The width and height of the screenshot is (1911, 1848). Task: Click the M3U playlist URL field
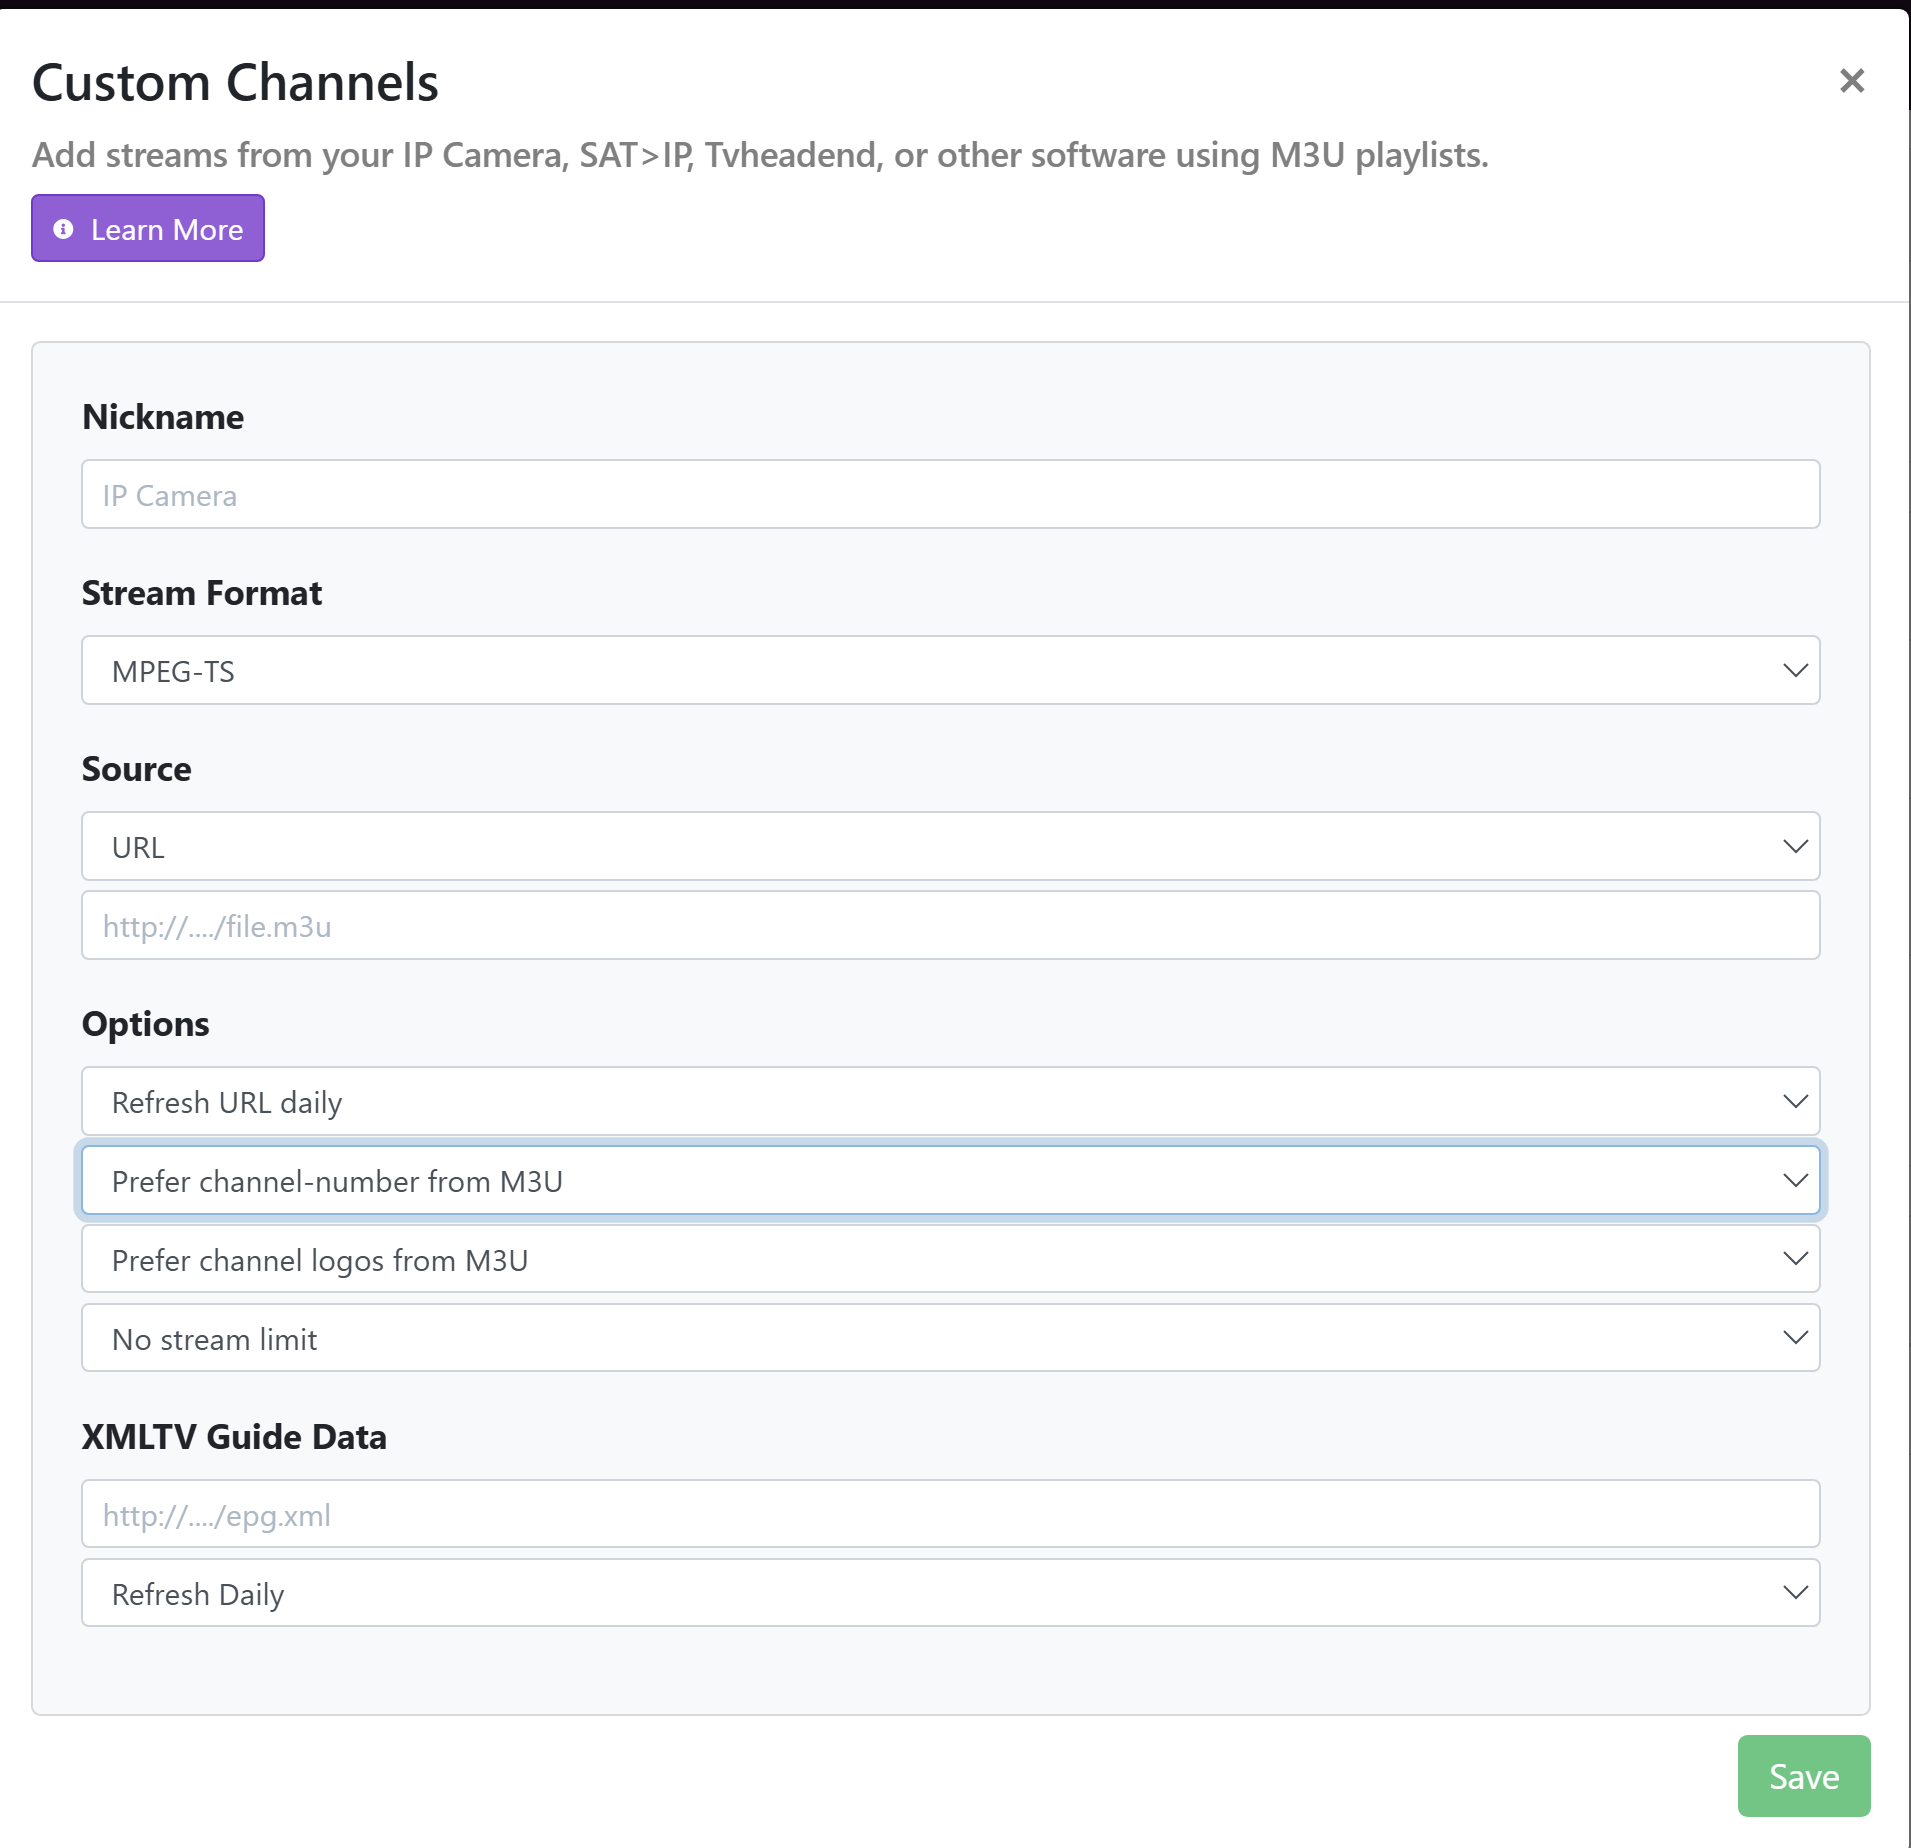(x=950, y=925)
